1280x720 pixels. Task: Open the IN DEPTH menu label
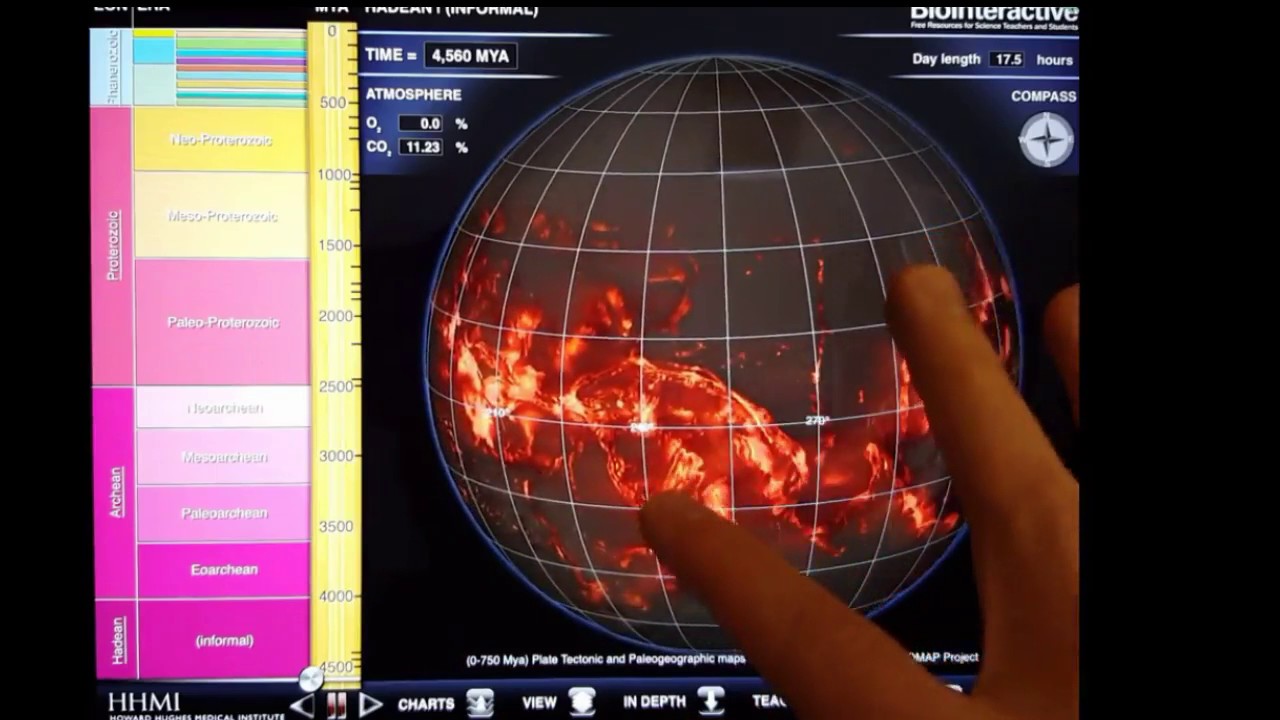(654, 702)
